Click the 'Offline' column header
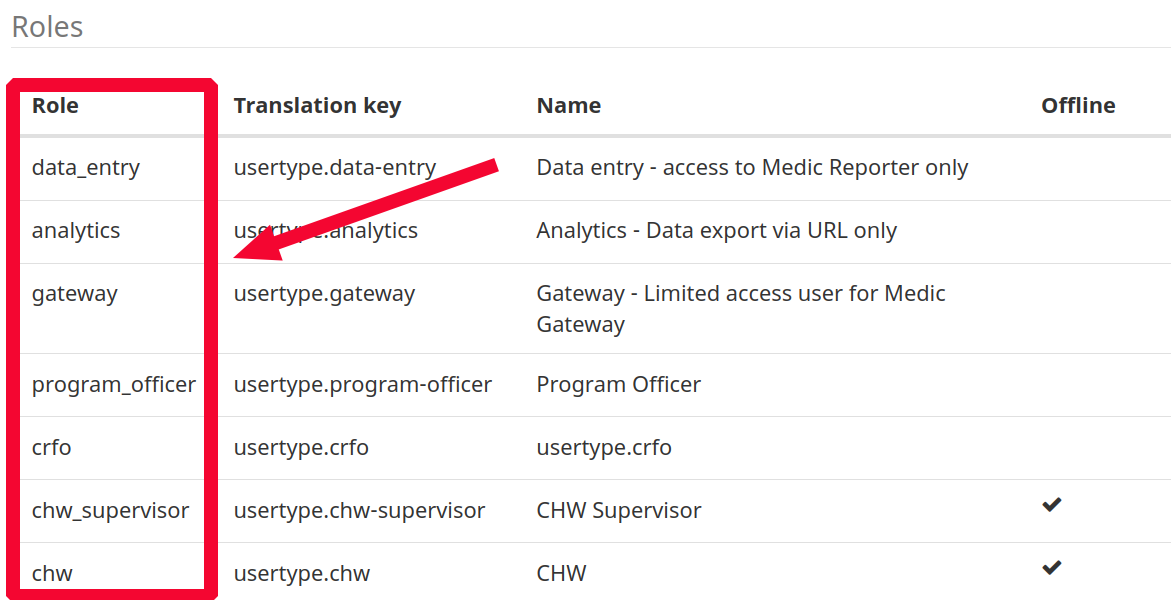This screenshot has width=1171, height=600. [1078, 105]
